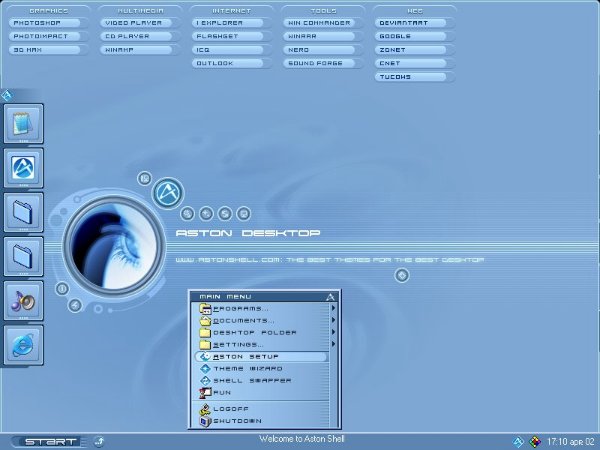
Task: Open Tucows web link
Action: click(x=411, y=77)
